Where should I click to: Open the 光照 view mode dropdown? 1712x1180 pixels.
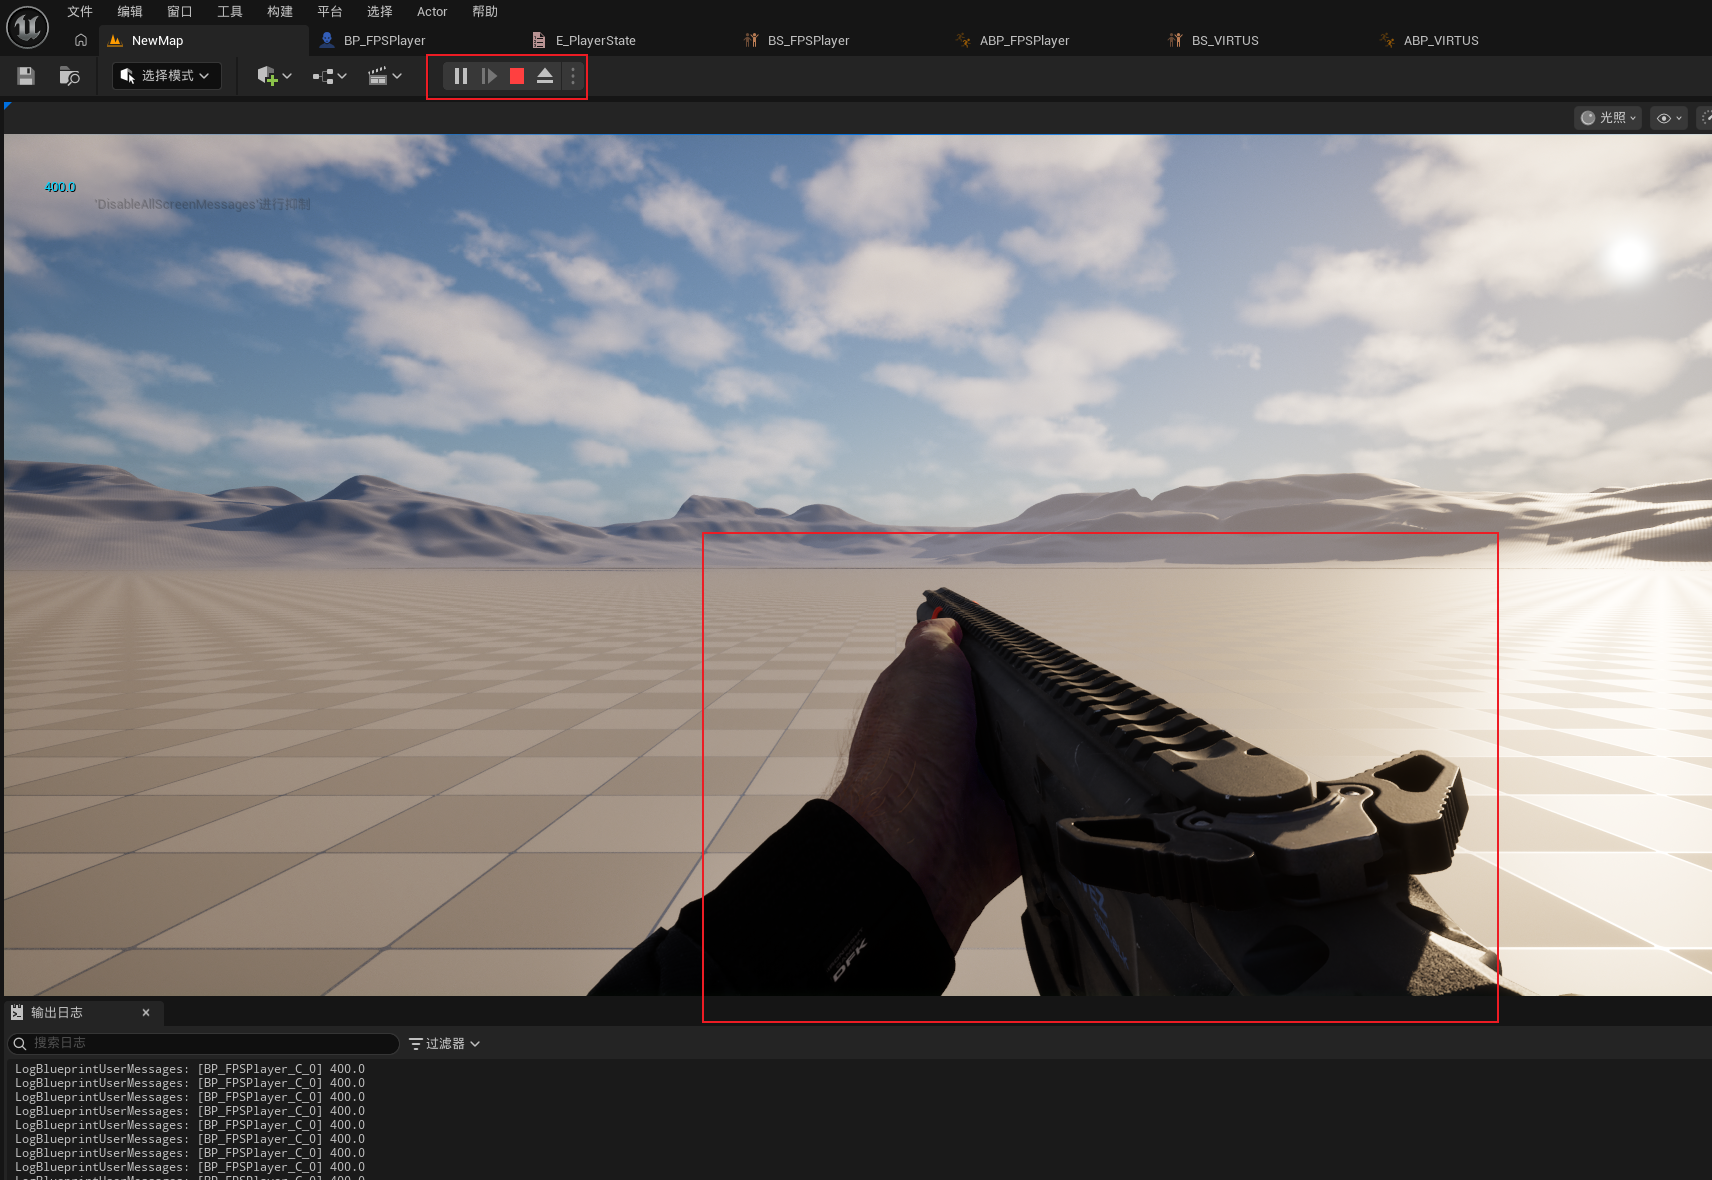[x=1609, y=118]
